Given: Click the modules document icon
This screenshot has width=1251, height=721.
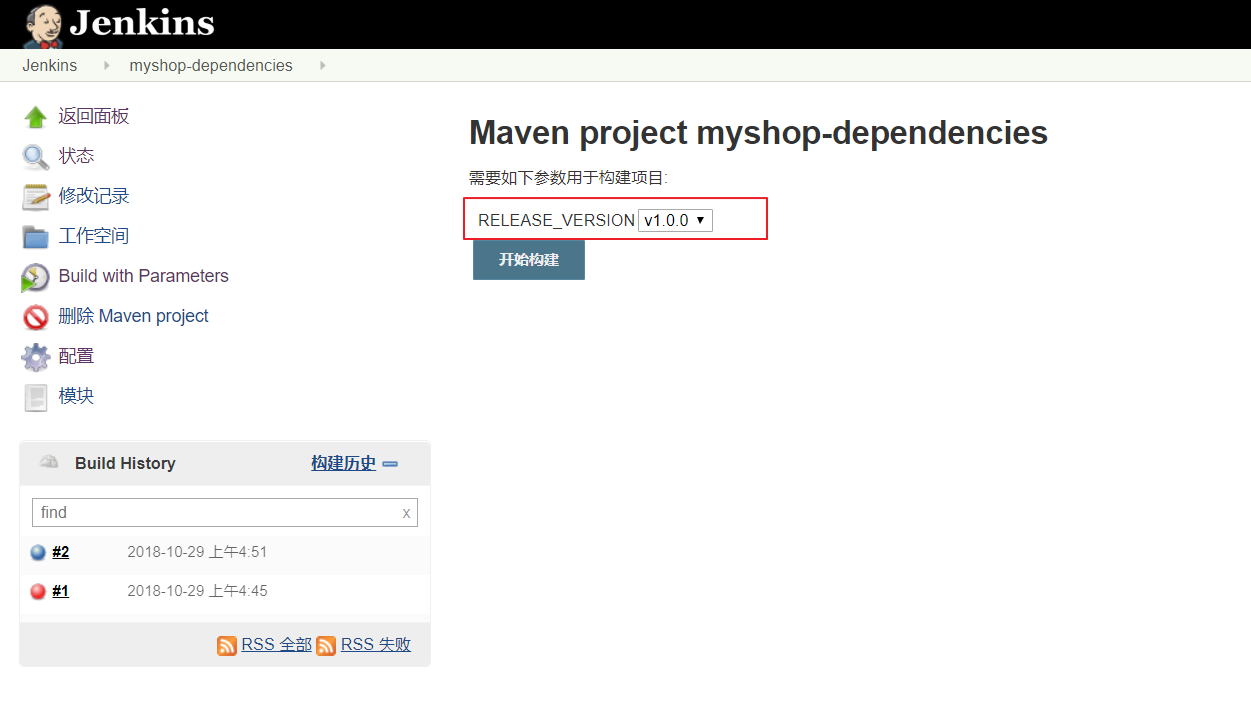Looking at the screenshot, I should pos(35,397).
